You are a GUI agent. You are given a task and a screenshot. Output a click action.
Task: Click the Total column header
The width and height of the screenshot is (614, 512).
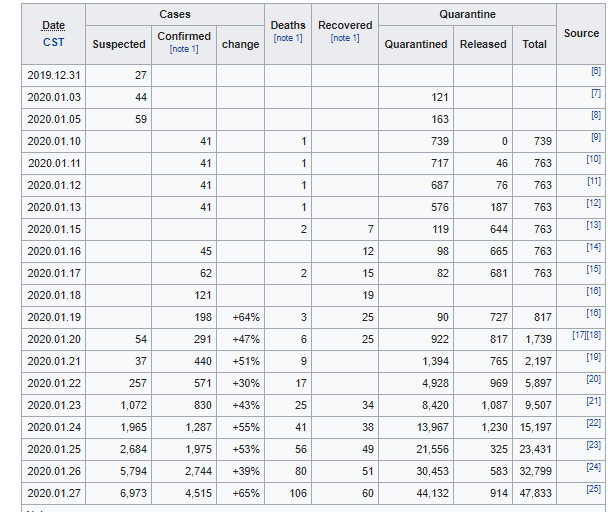click(535, 45)
